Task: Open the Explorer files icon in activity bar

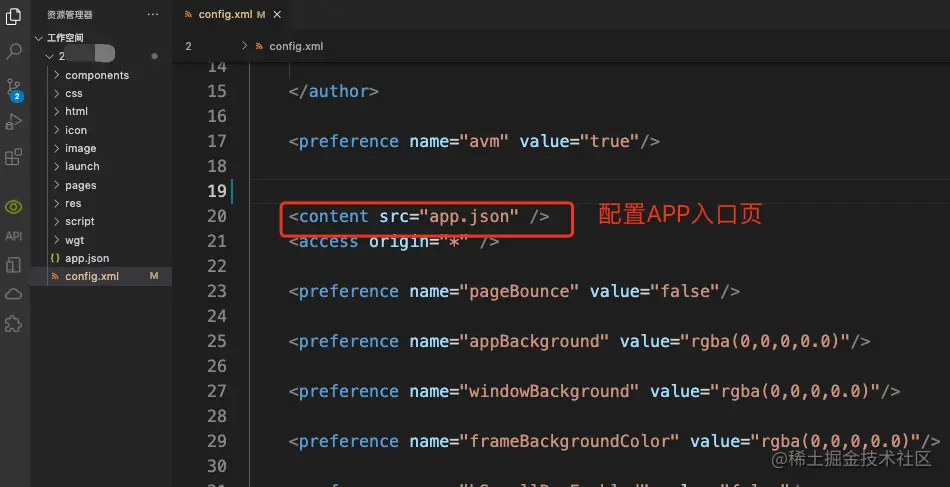Action: [x=13, y=16]
